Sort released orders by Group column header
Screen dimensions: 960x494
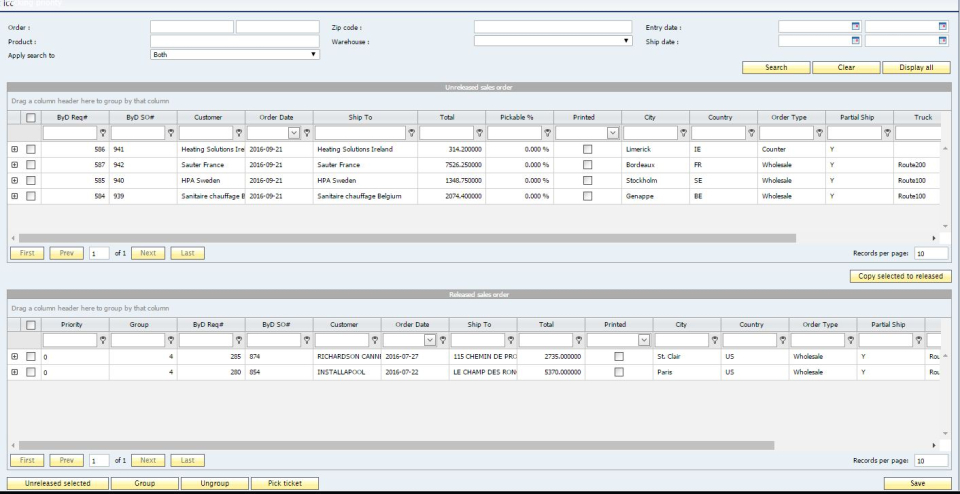143,324
